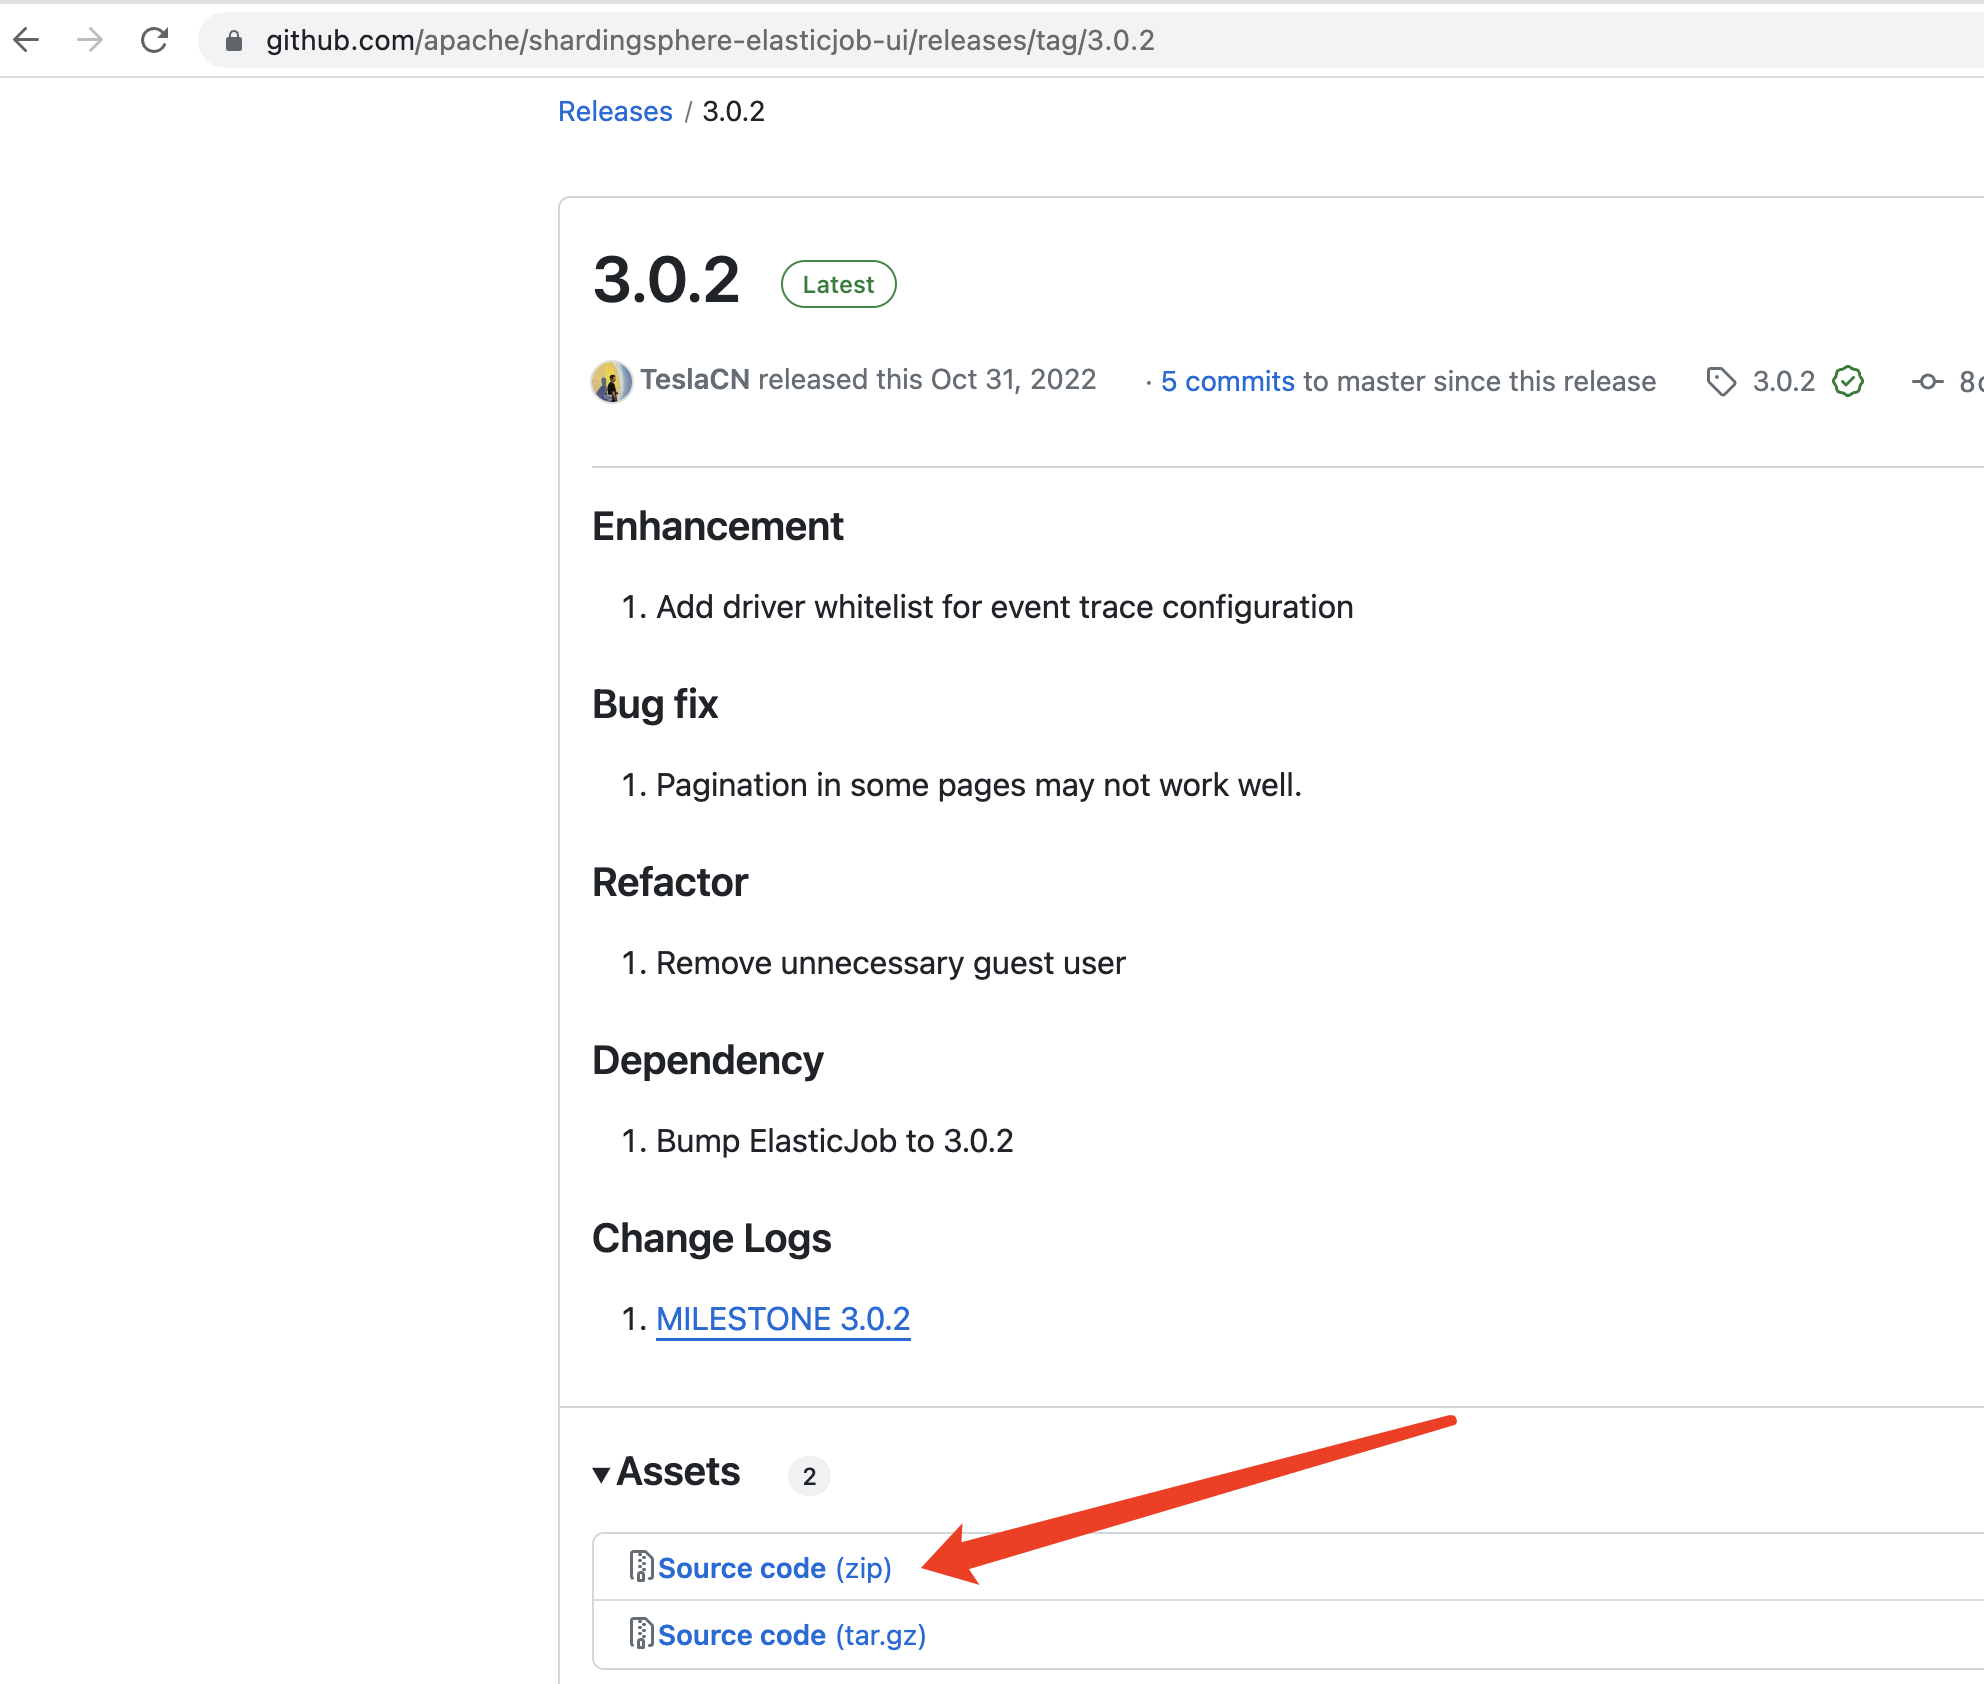Click the Change Logs heading
The width and height of the screenshot is (1984, 1684).
point(711,1238)
